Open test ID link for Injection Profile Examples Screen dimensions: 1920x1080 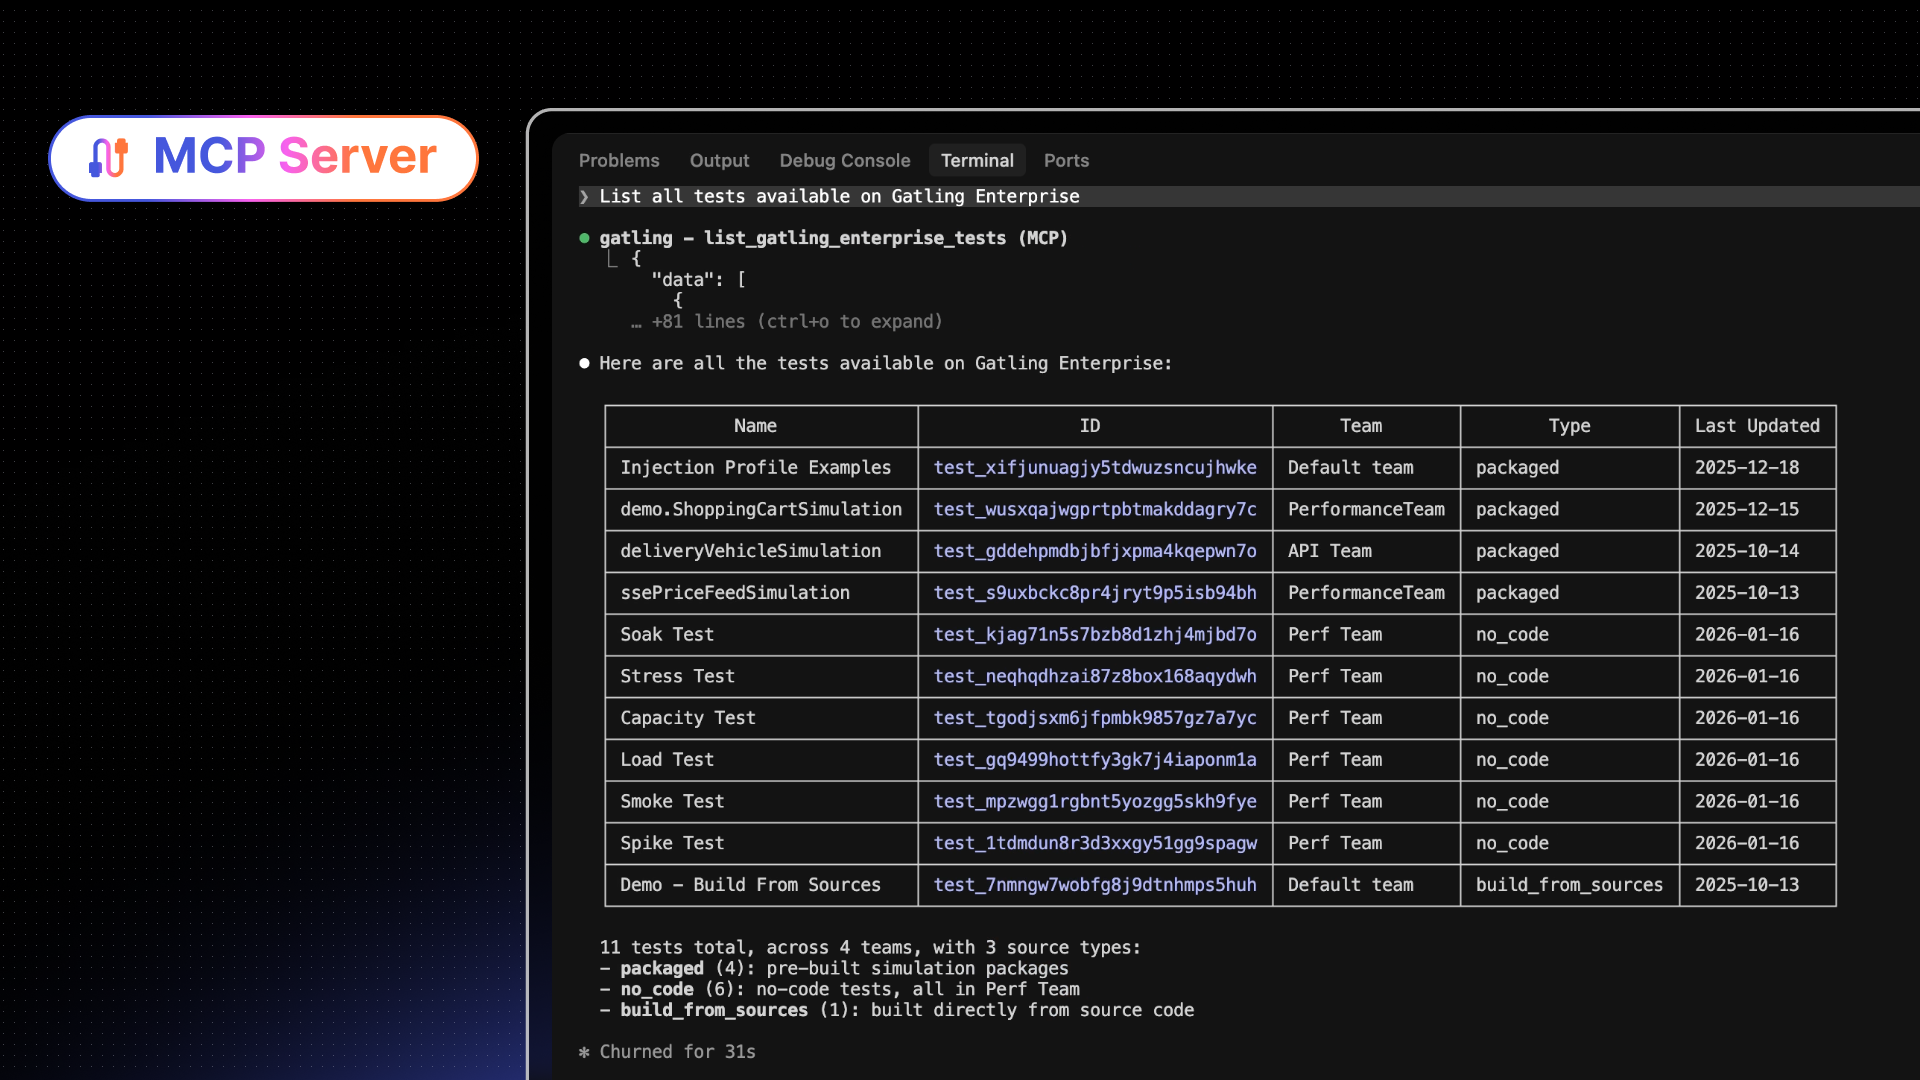1094,468
